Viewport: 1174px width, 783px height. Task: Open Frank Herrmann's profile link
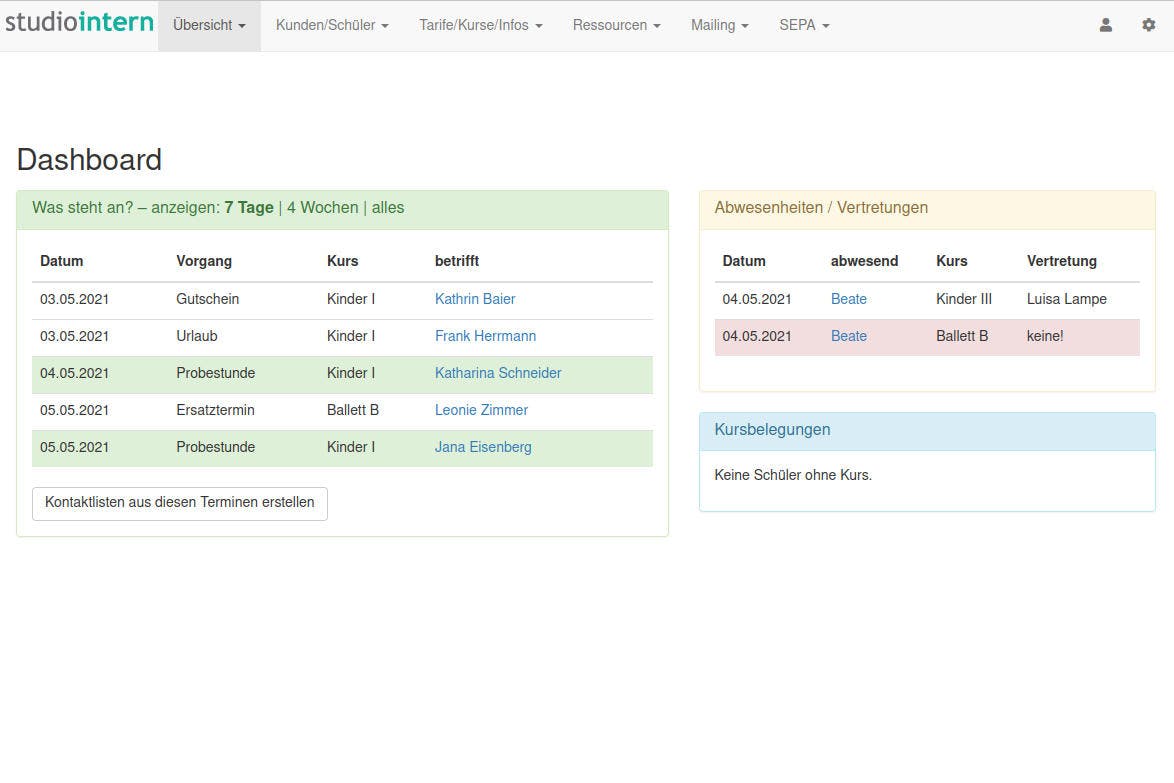point(485,336)
